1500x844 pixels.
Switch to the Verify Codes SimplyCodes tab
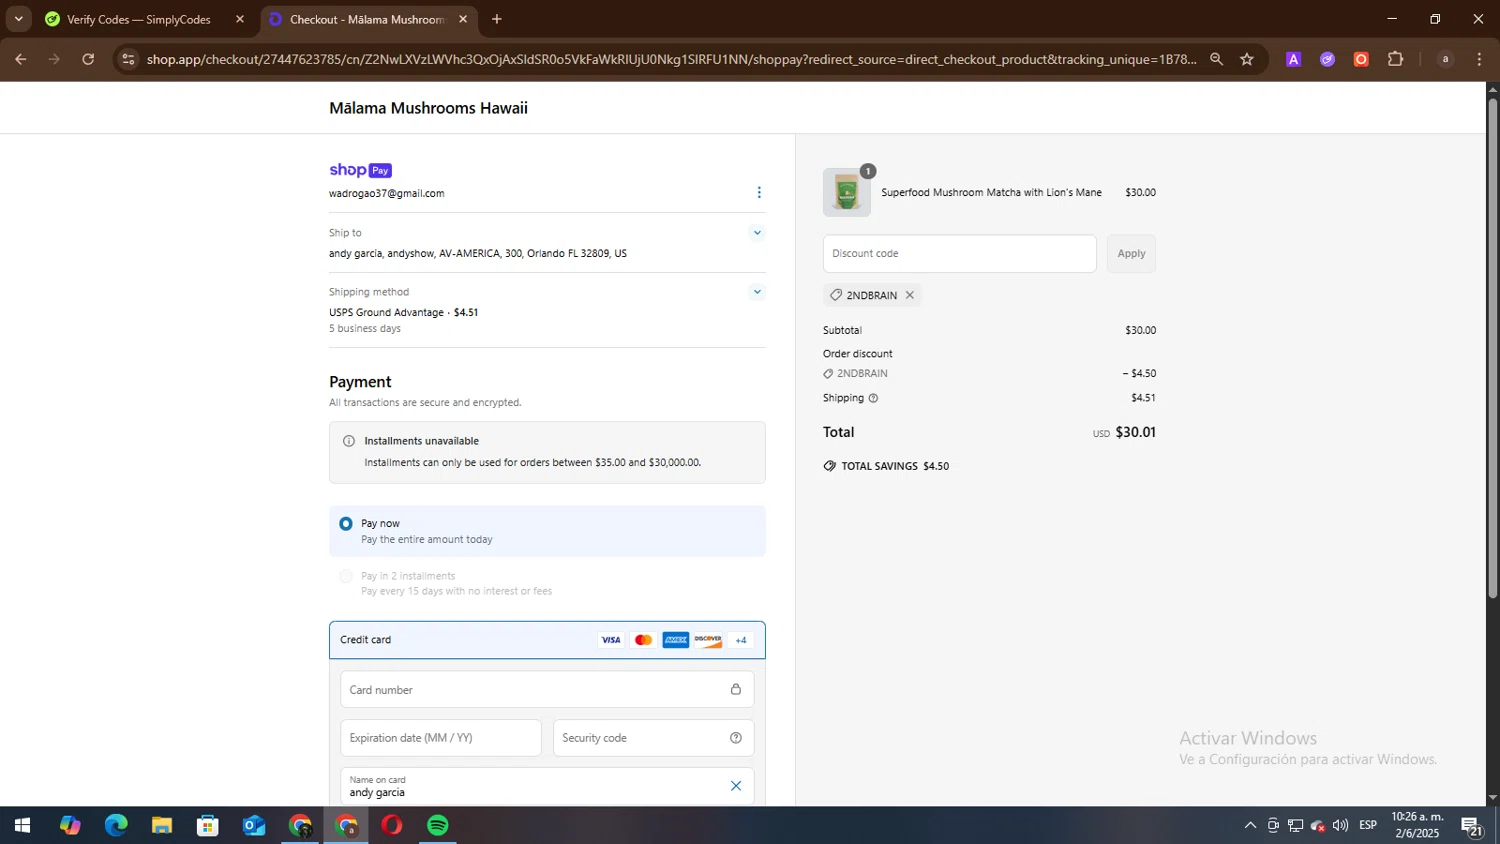[x=139, y=19]
